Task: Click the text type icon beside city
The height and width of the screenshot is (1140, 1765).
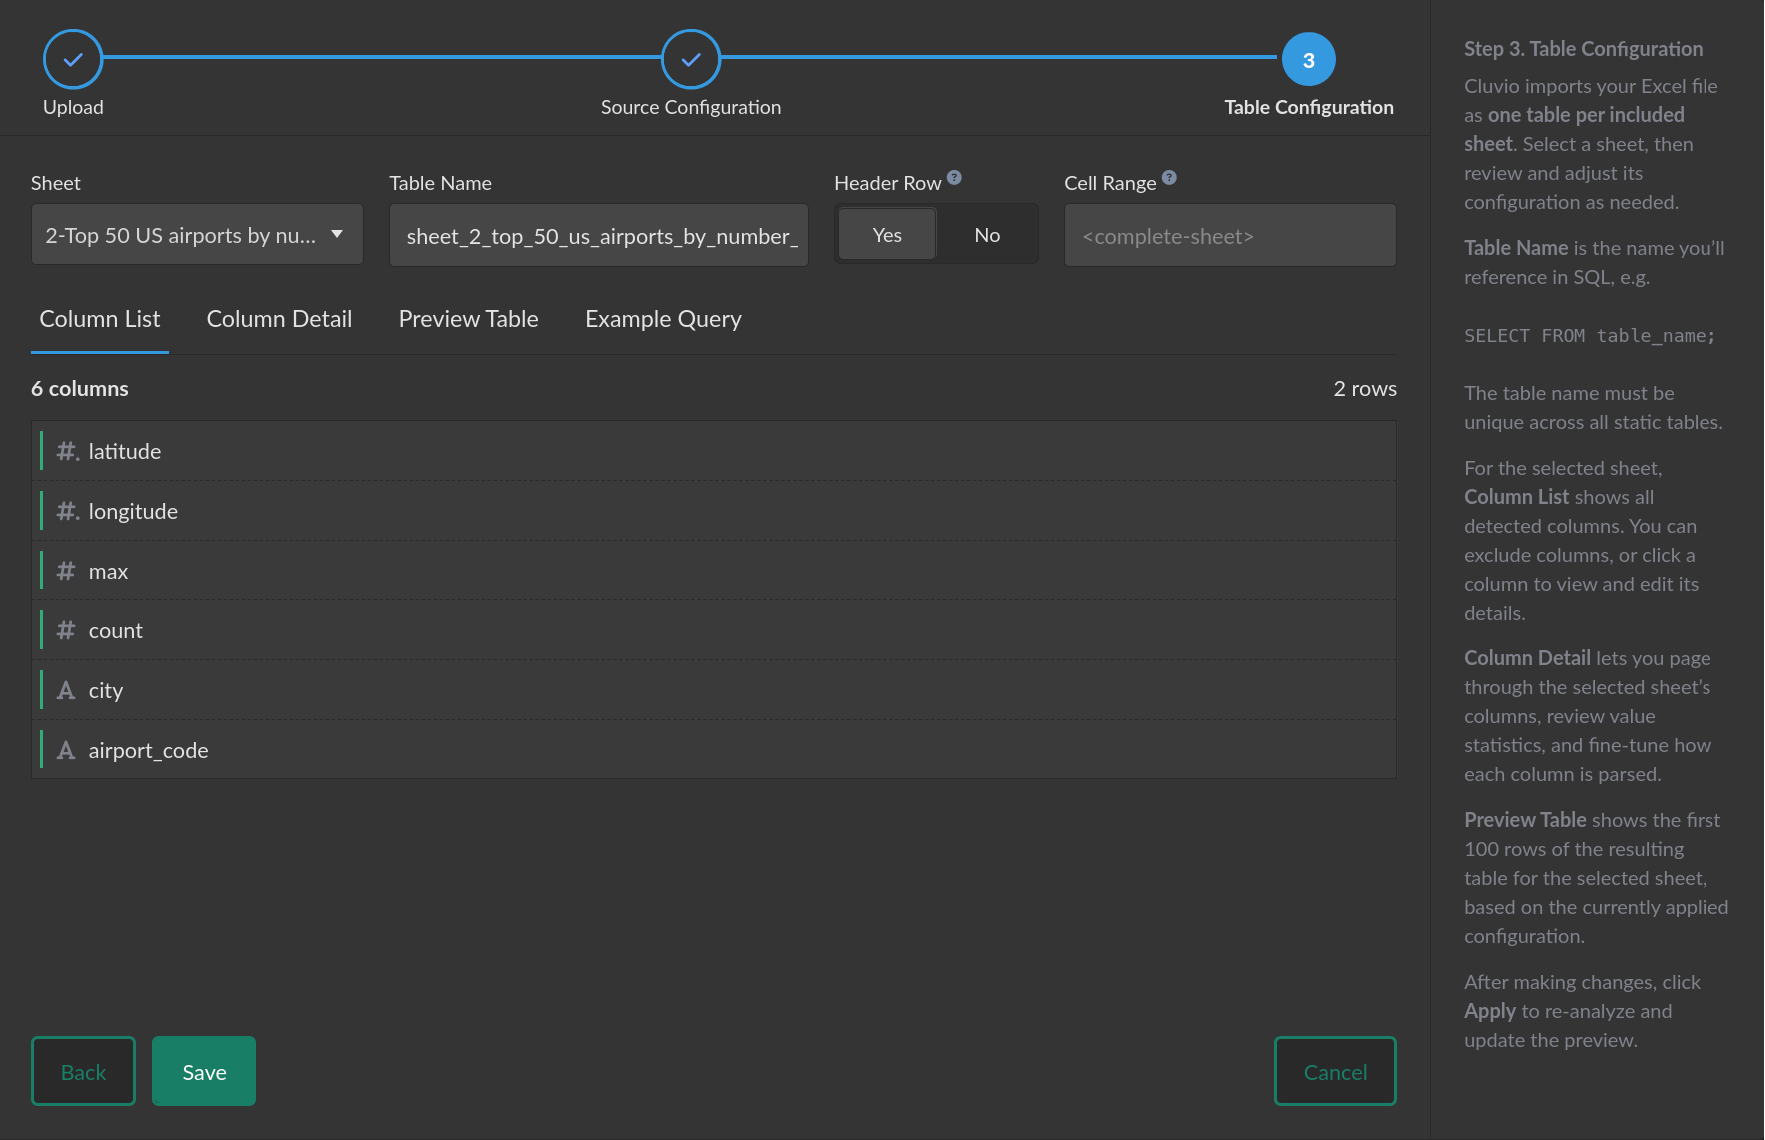Action: 66,690
